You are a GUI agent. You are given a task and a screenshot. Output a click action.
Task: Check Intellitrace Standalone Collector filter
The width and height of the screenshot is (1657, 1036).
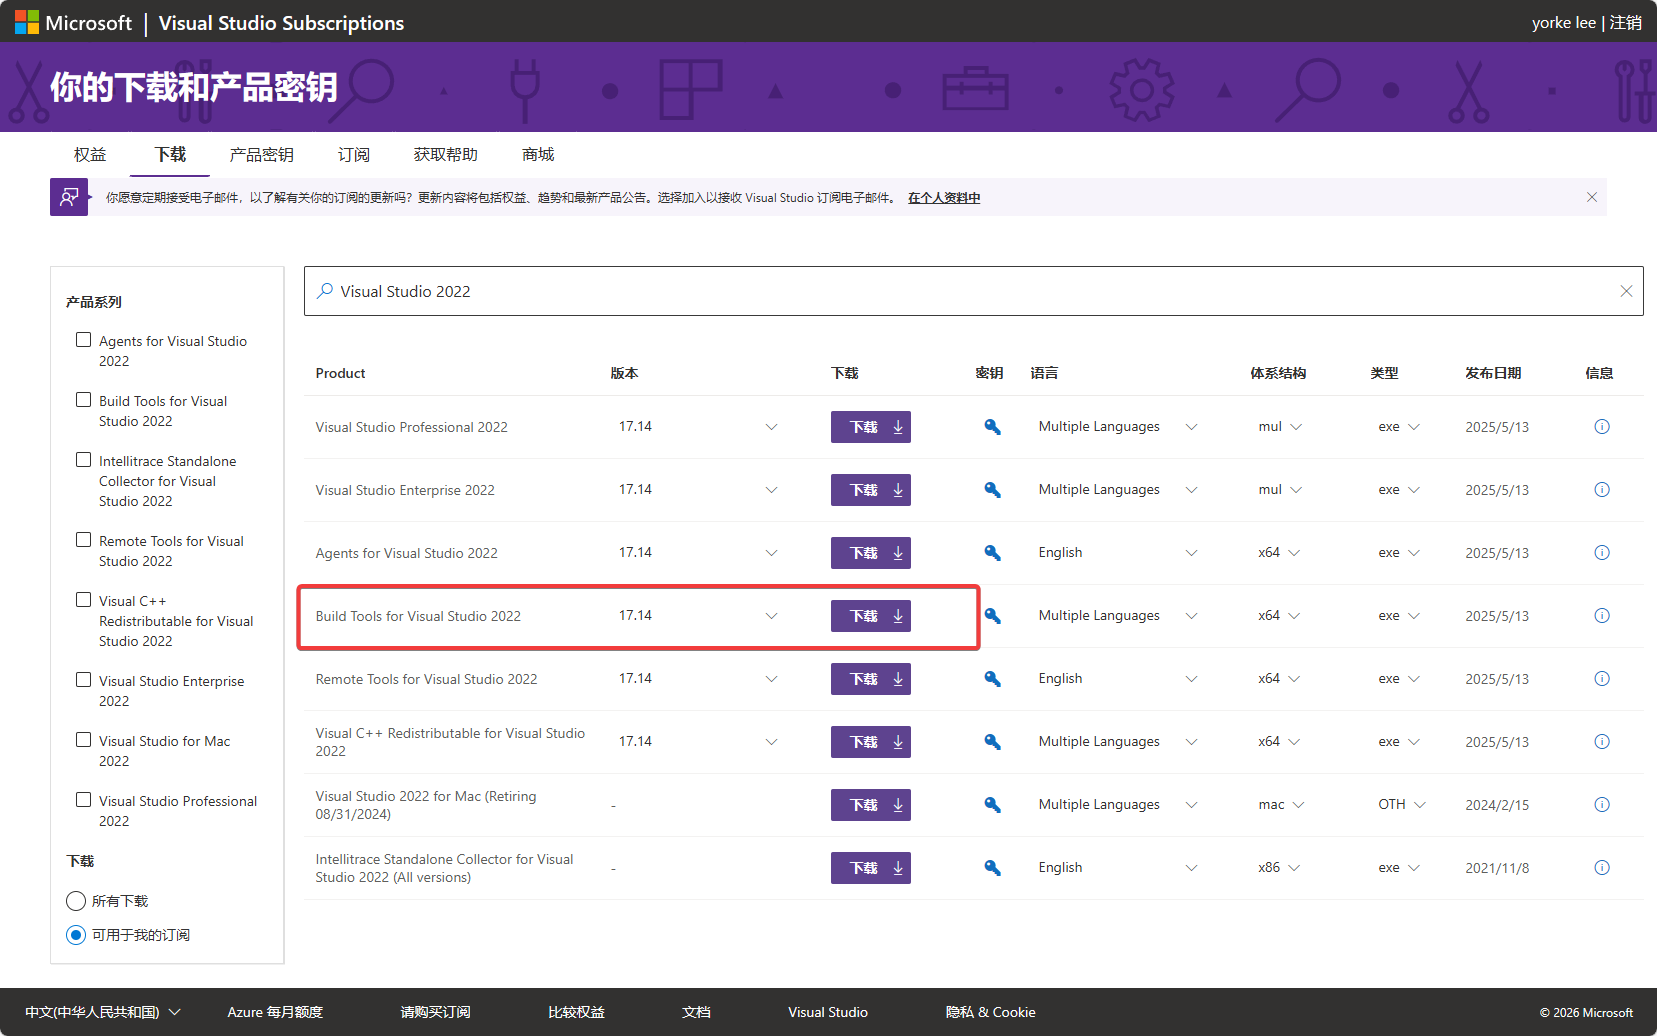84,460
